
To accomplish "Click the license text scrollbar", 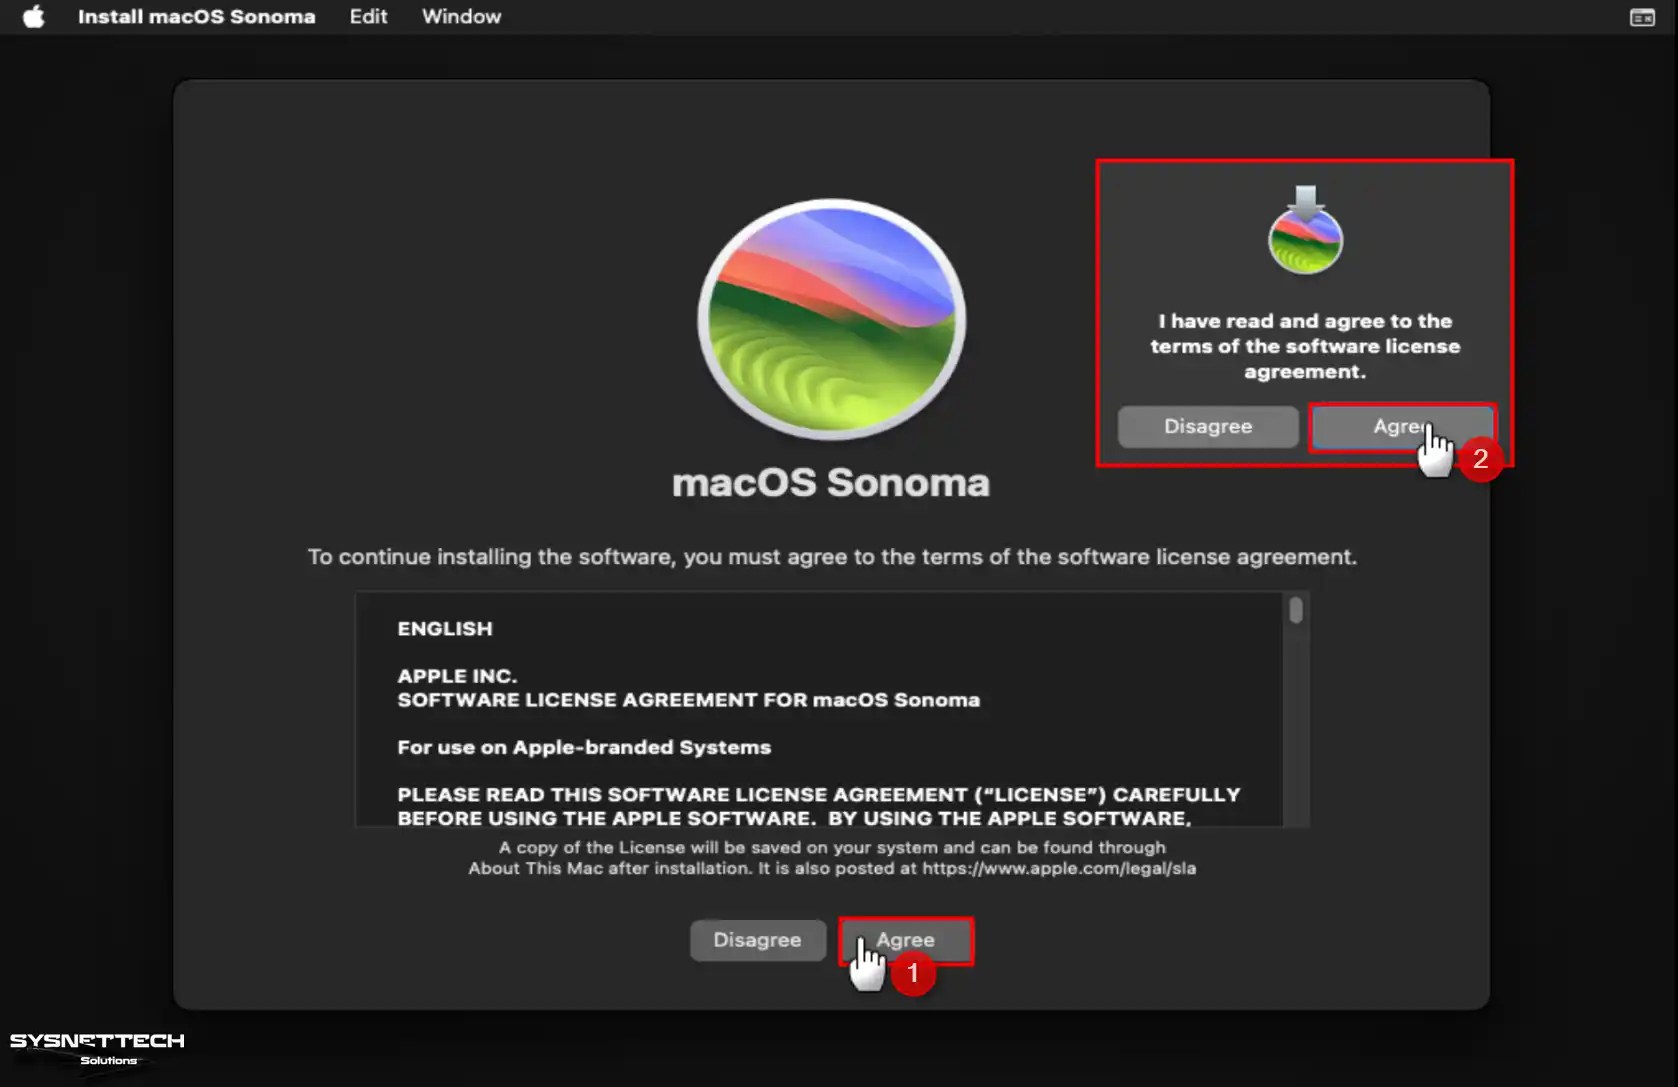I will point(1295,610).
